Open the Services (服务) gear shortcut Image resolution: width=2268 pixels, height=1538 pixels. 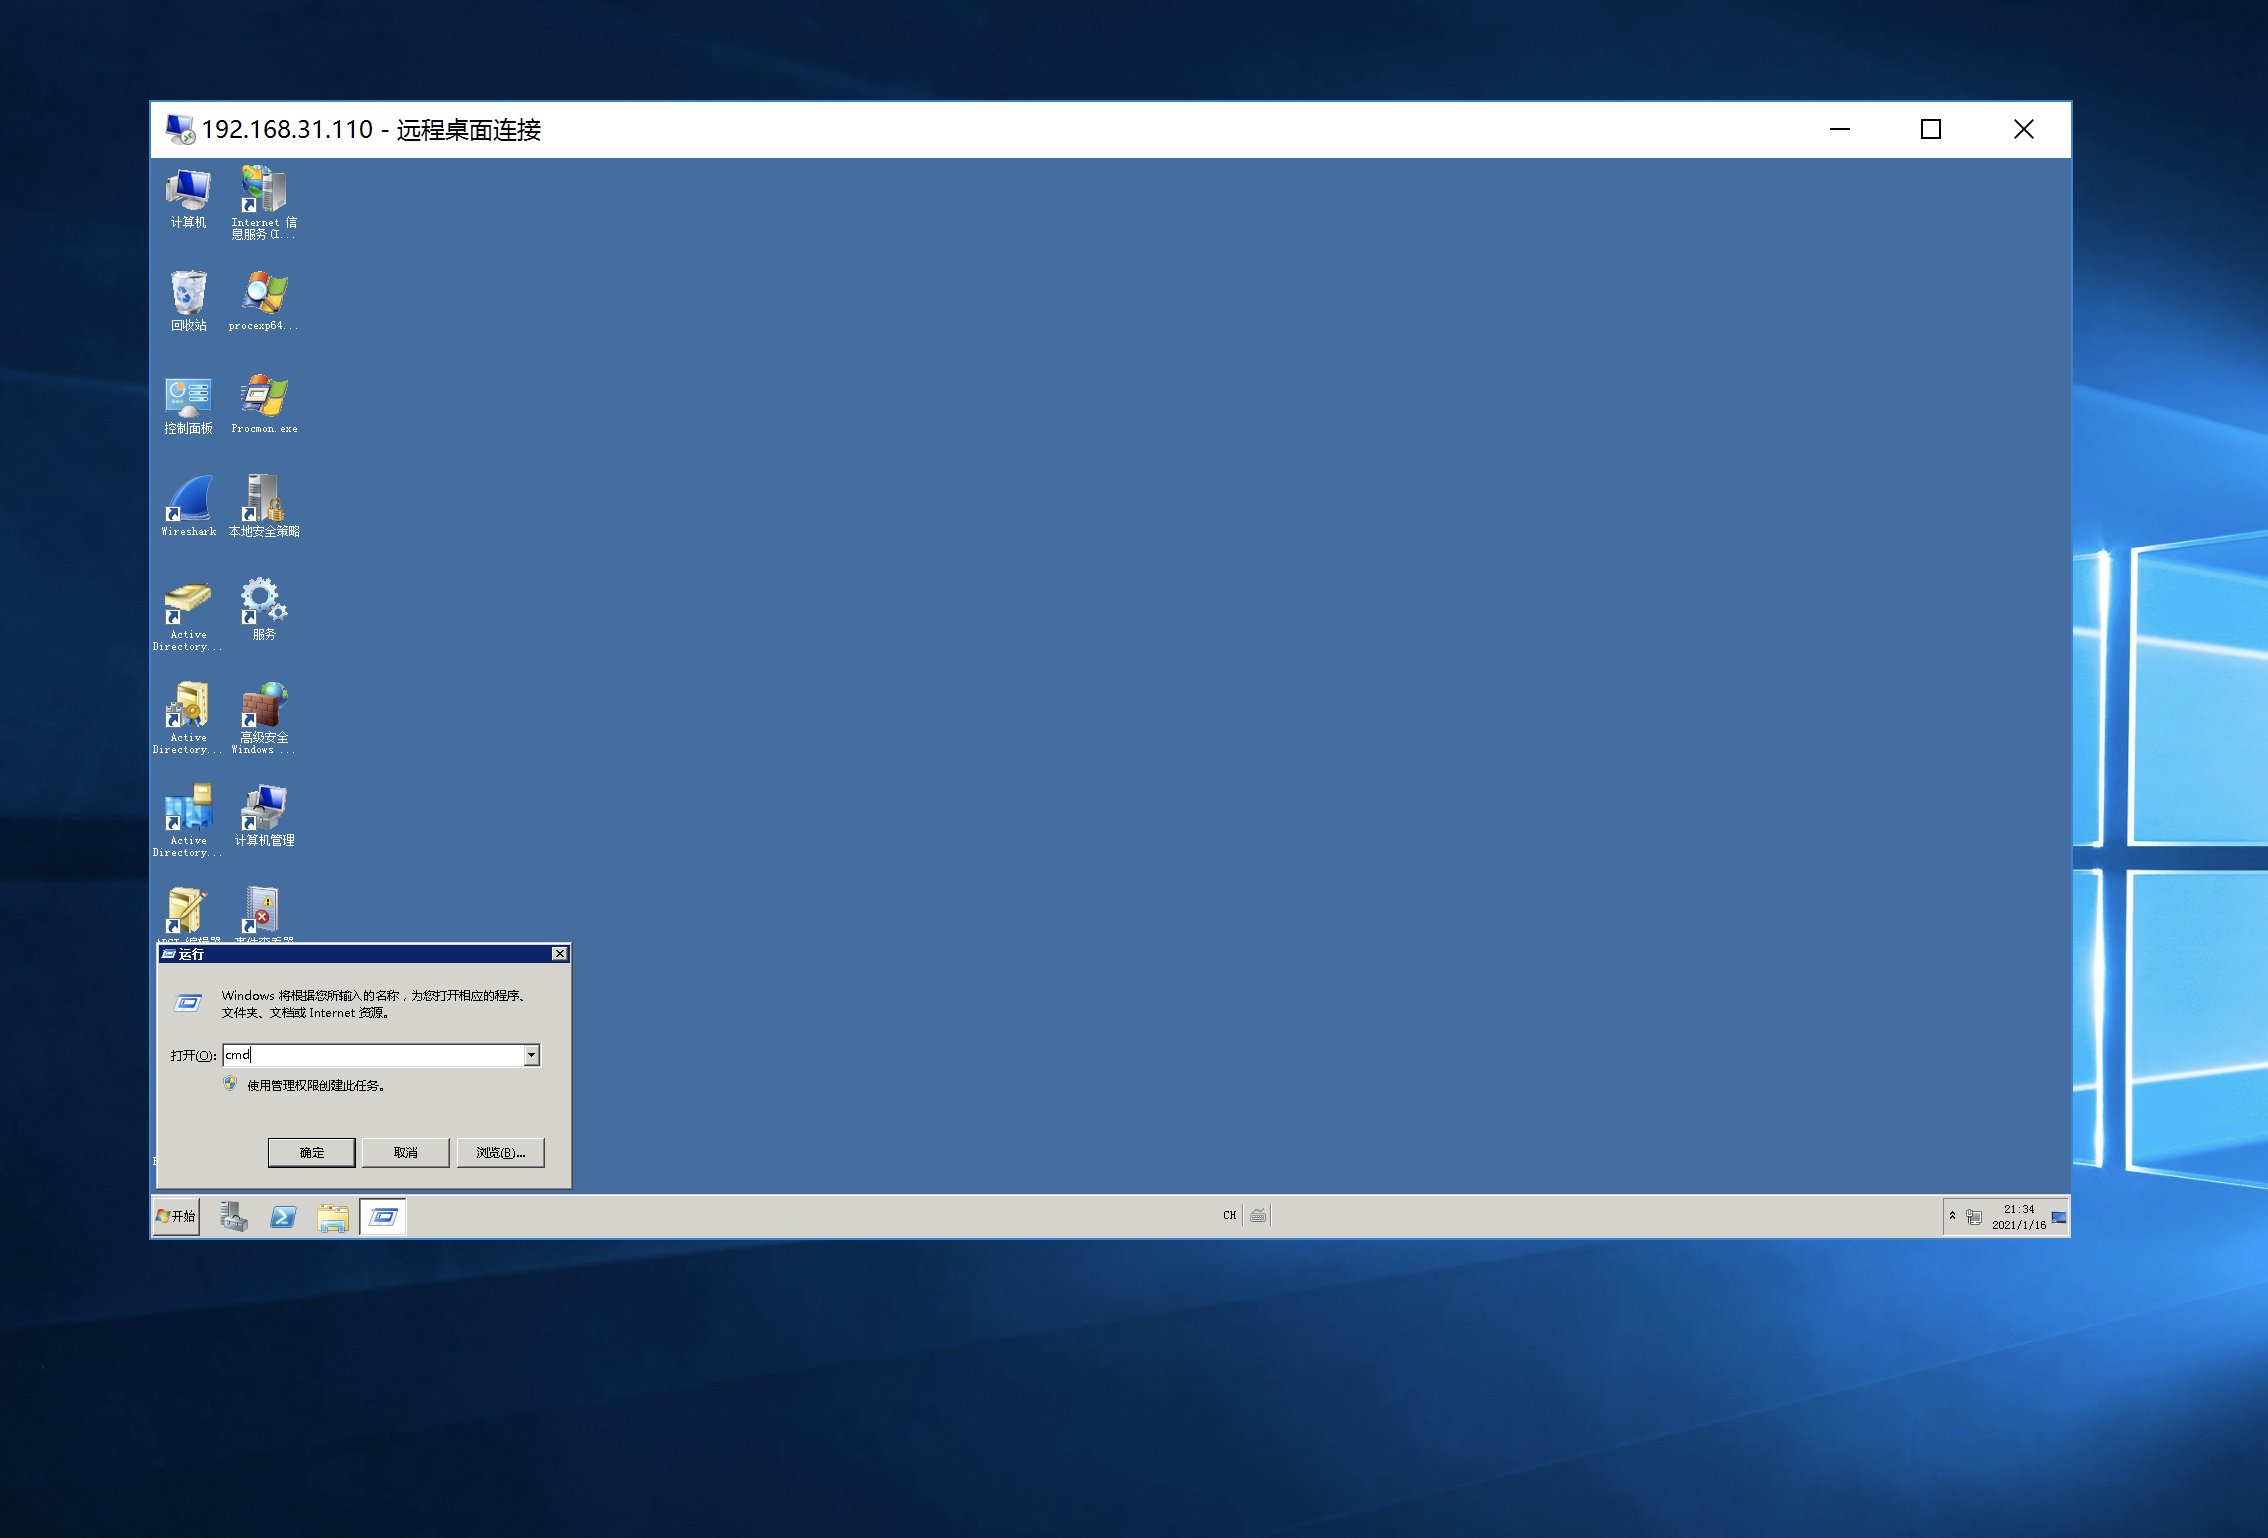[264, 602]
